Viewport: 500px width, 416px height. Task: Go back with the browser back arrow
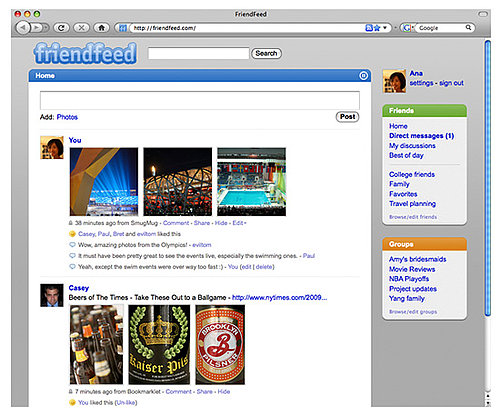click(x=23, y=28)
